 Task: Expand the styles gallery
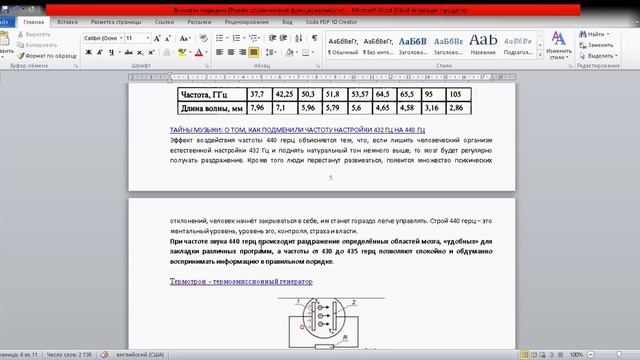[x=540, y=55]
